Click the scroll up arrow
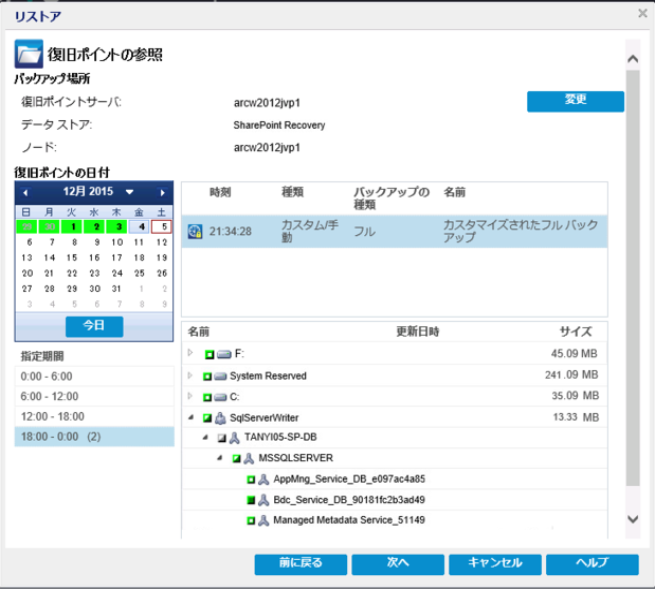This screenshot has height=589, width=655. pyautogui.click(x=633, y=59)
